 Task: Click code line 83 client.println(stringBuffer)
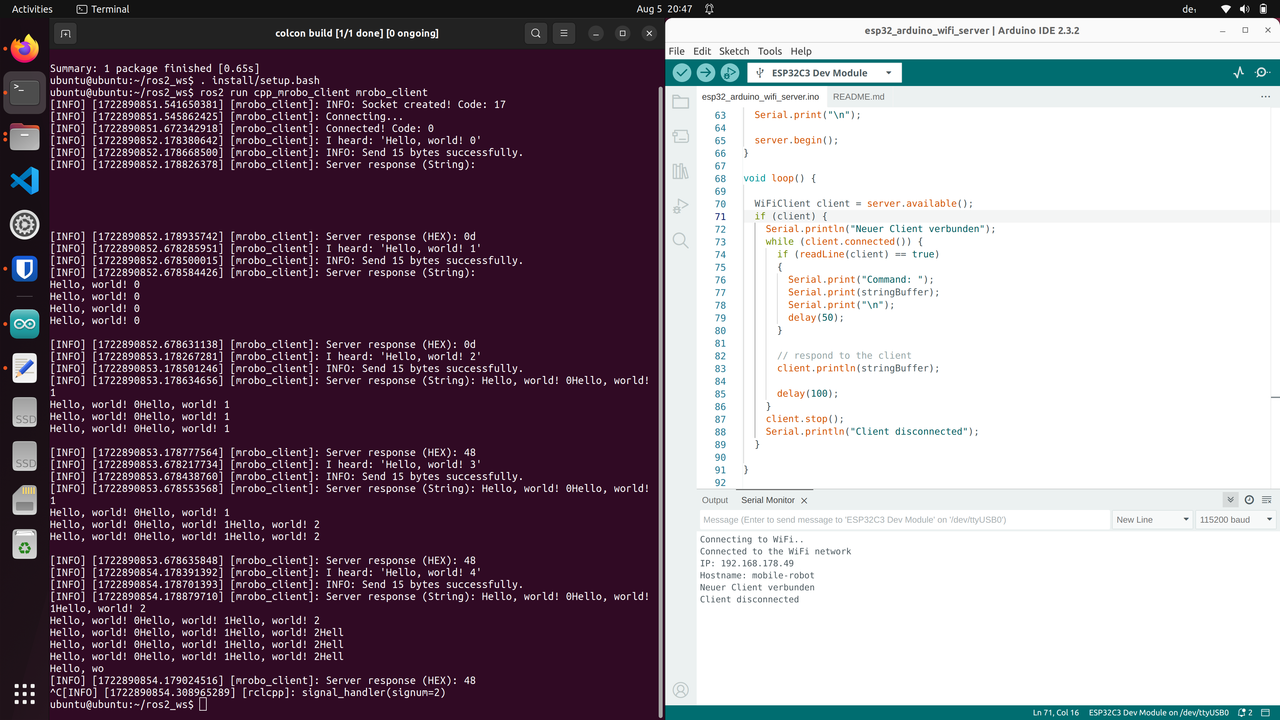point(858,368)
